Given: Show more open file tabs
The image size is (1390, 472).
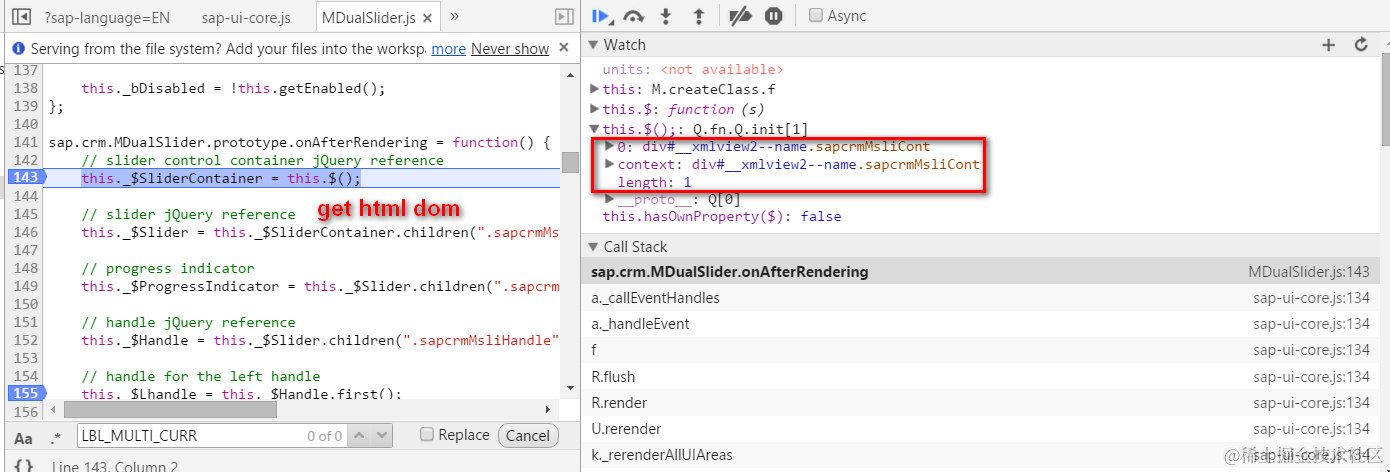Looking at the screenshot, I should click(x=454, y=16).
